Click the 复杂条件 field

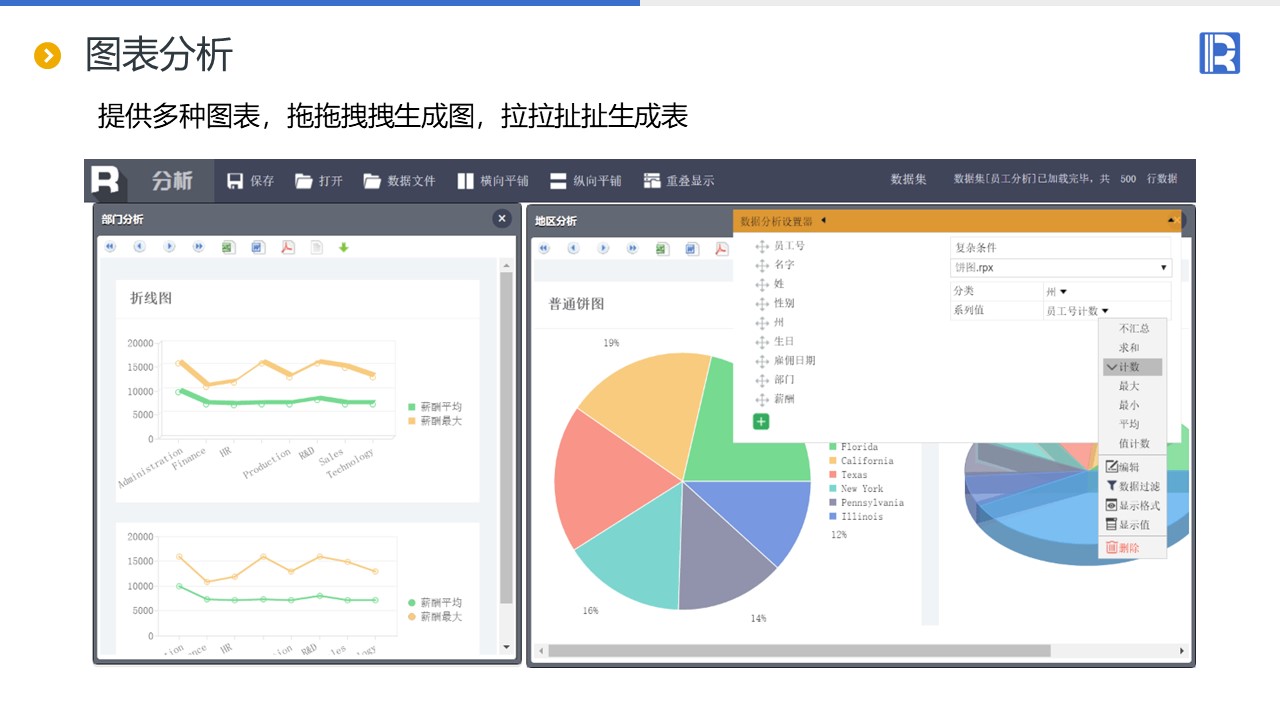tap(1060, 247)
